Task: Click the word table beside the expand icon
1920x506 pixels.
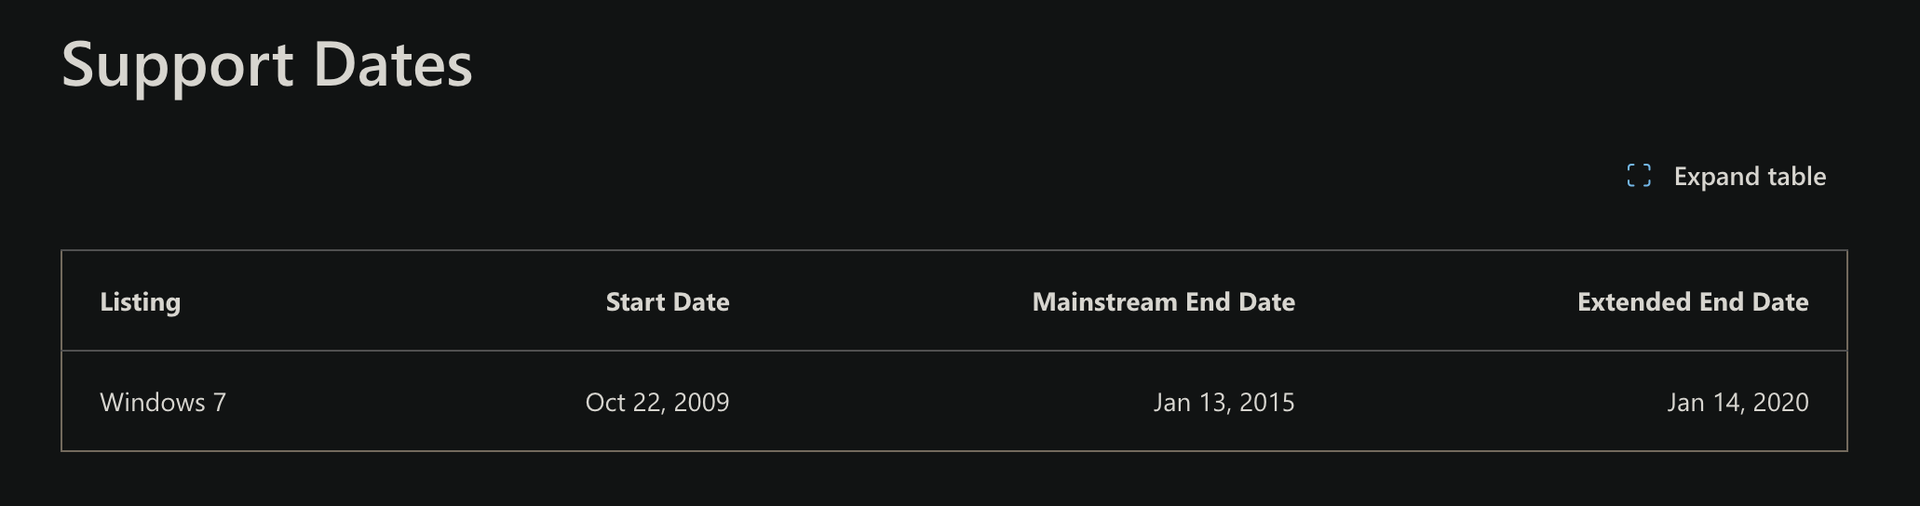Action: [x=1797, y=176]
